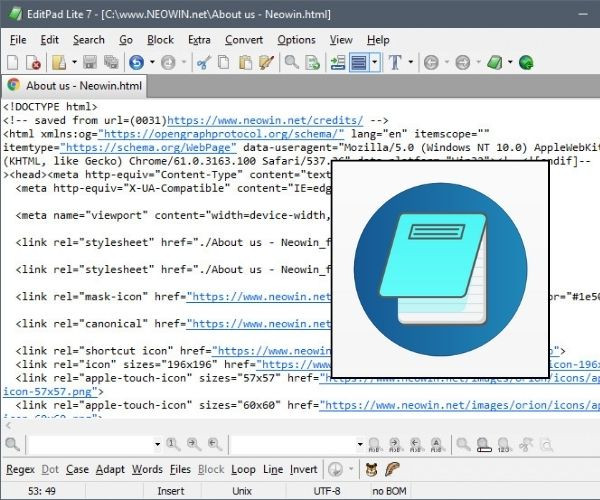Undo the last edit with blue arrow
The image size is (600, 500).
[x=136, y=62]
